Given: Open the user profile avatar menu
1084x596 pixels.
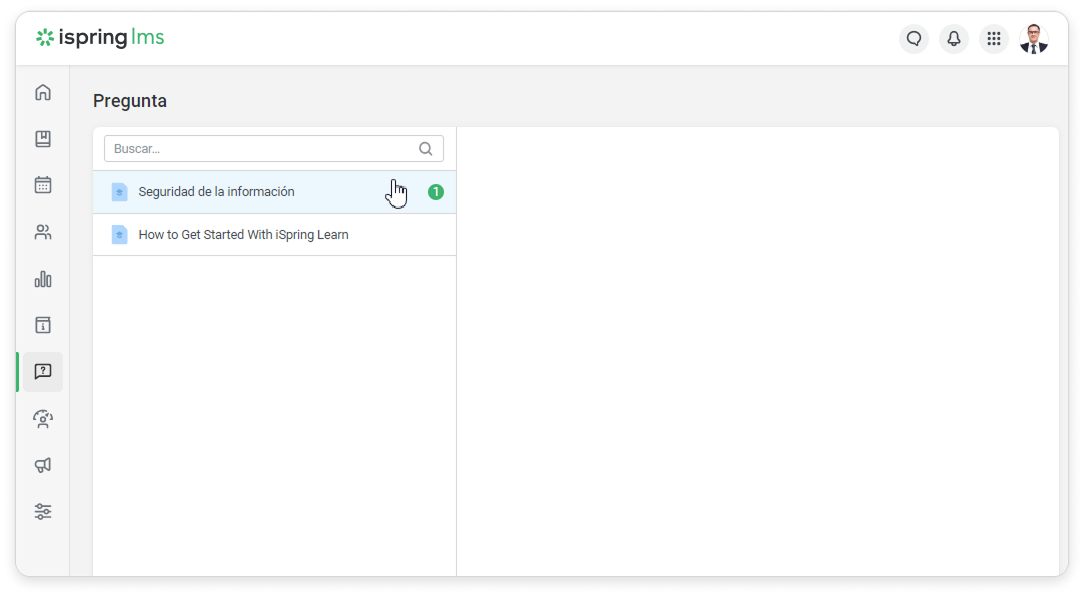Looking at the screenshot, I should [x=1034, y=39].
